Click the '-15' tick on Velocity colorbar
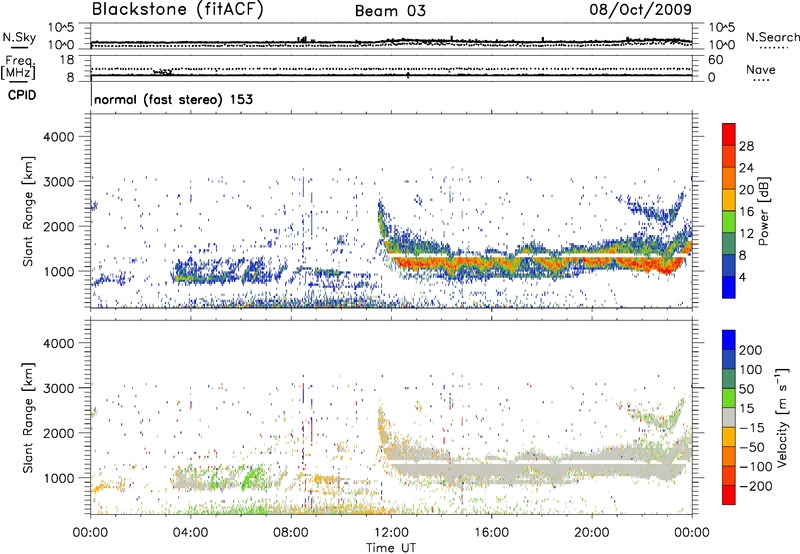 click(752, 427)
